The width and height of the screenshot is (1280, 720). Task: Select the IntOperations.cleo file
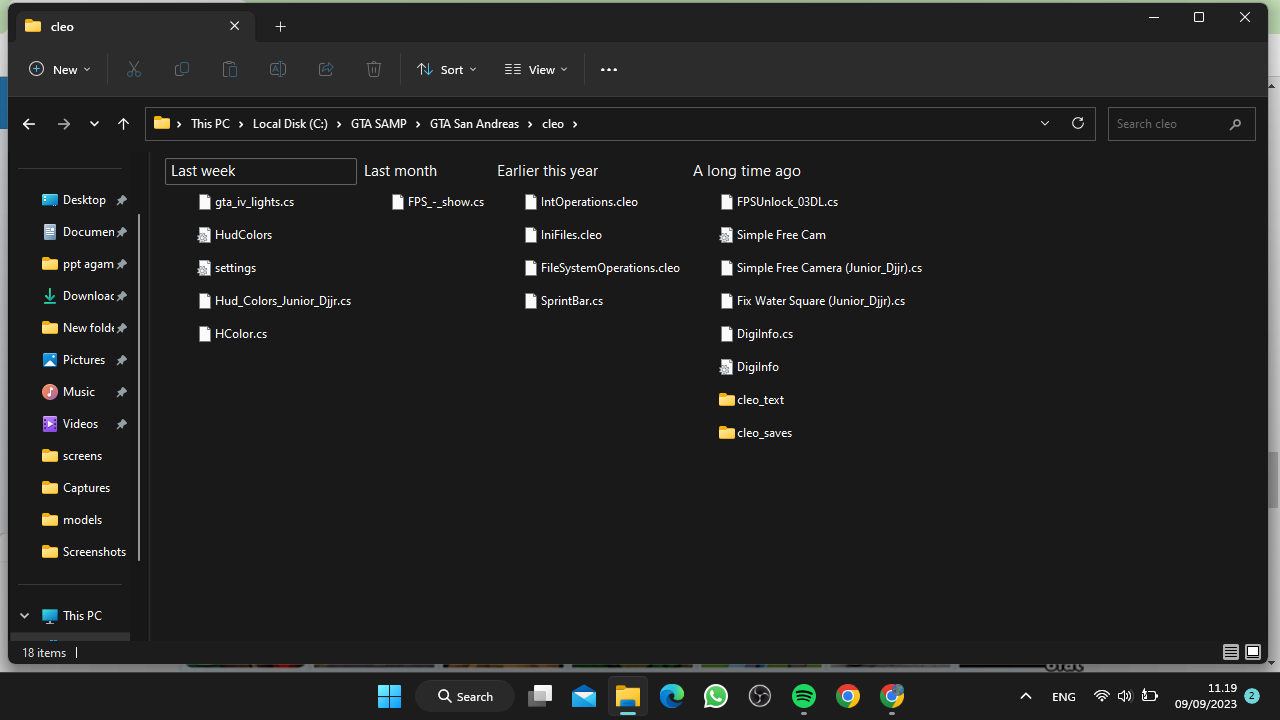(x=581, y=202)
